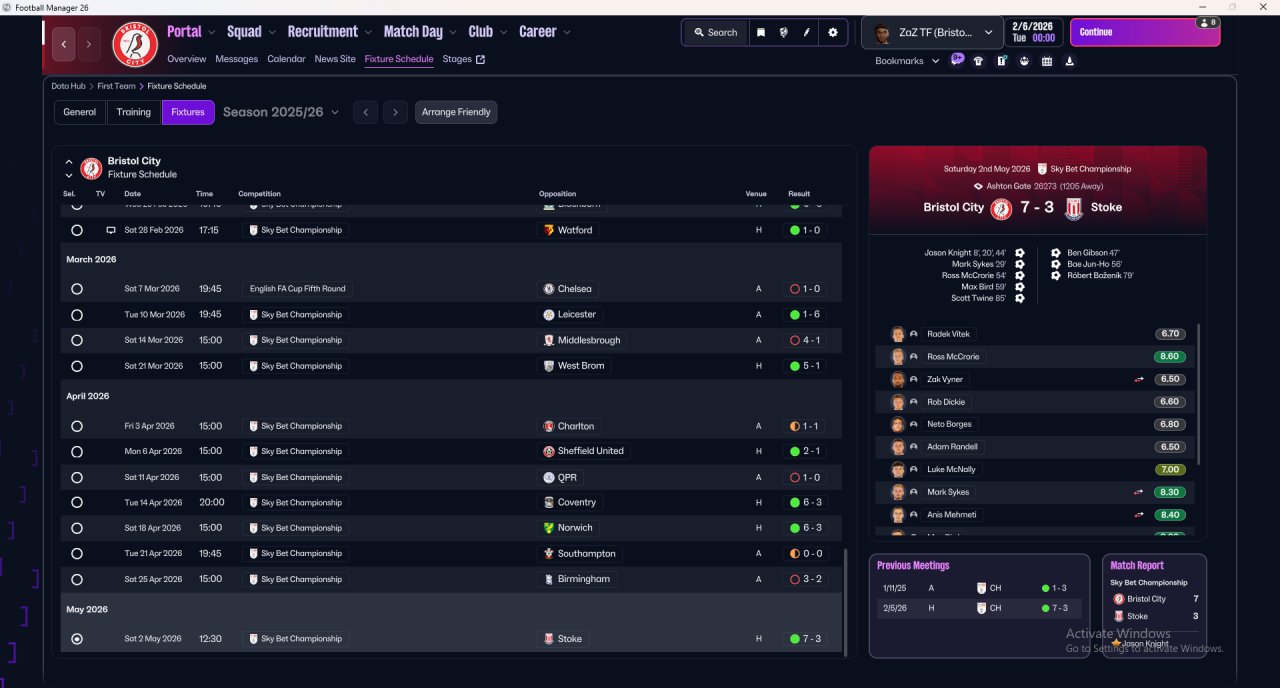Viewport: 1280px width, 688px height.
Task: Click the Search box in top bar
Action: (714, 32)
